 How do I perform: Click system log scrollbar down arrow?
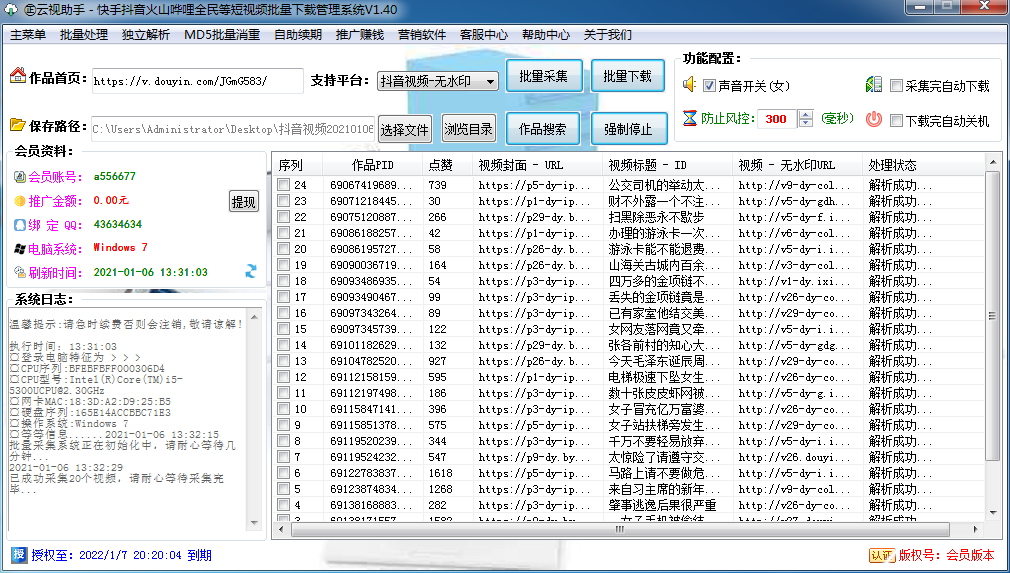coord(254,523)
